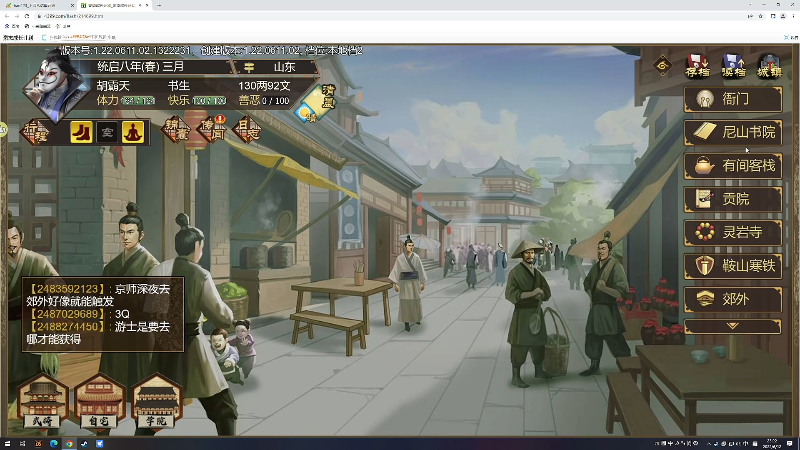Open 鞍山寒铁 shop

[733, 266]
